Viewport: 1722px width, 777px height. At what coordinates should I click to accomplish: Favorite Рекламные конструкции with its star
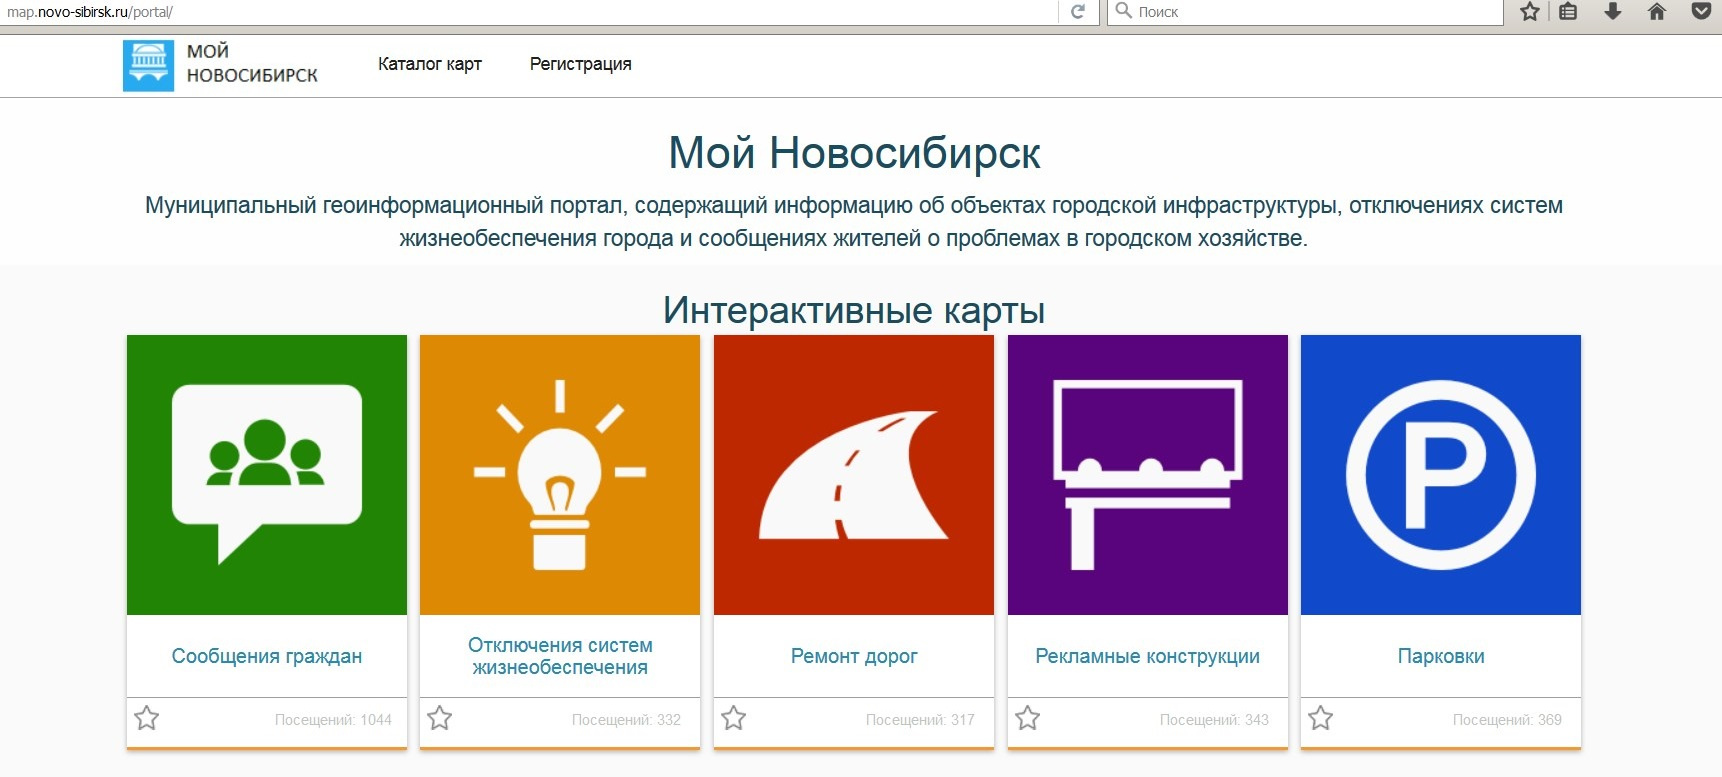(x=1028, y=718)
